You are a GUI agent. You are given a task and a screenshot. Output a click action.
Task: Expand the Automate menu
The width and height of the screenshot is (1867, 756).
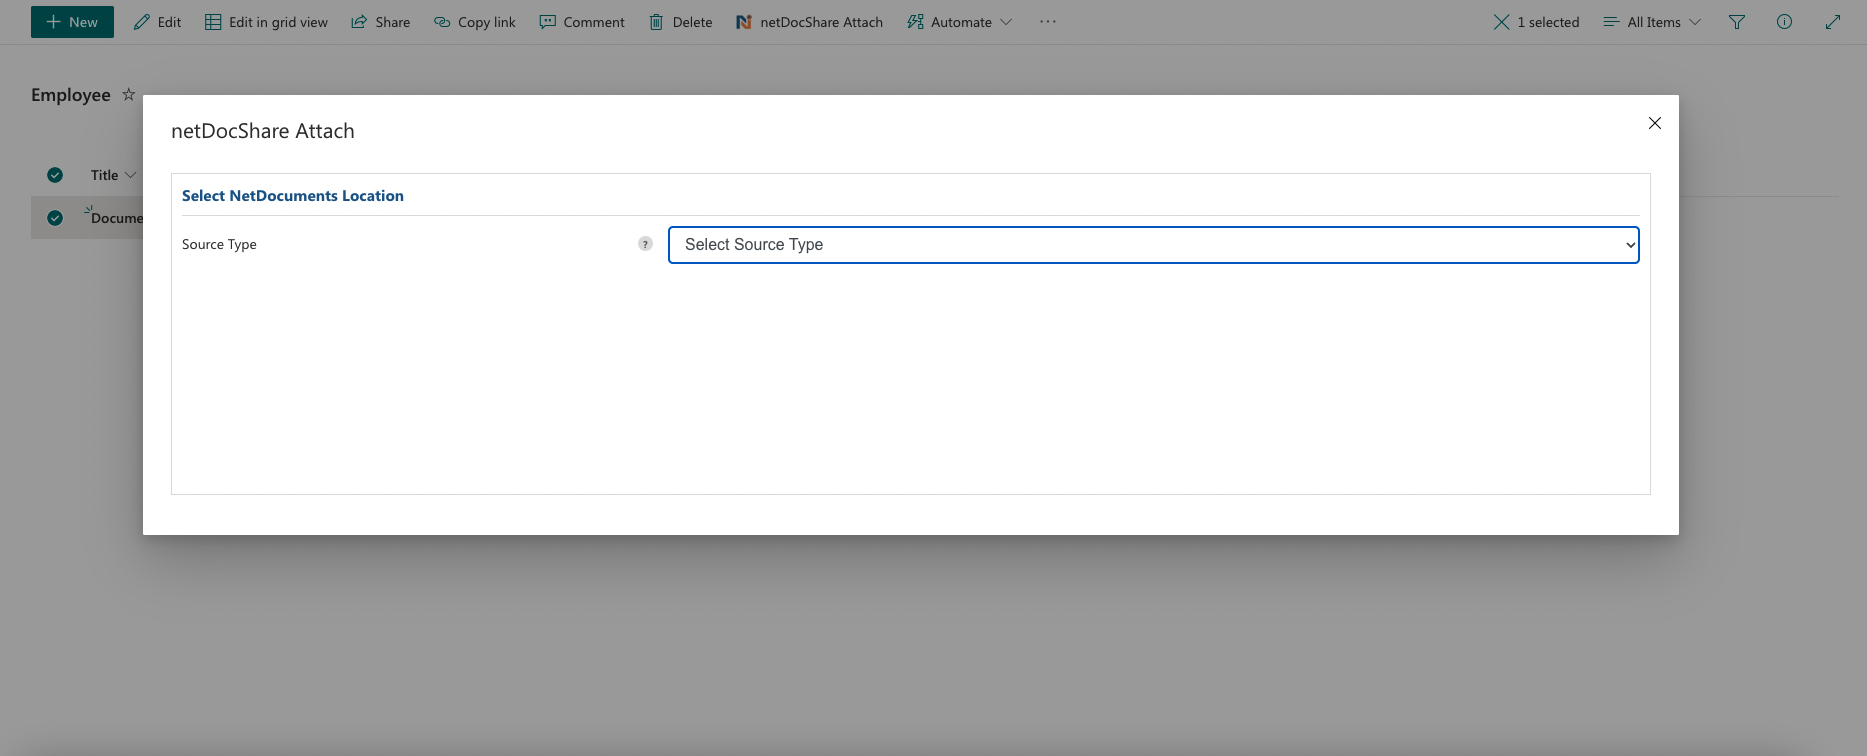(960, 22)
